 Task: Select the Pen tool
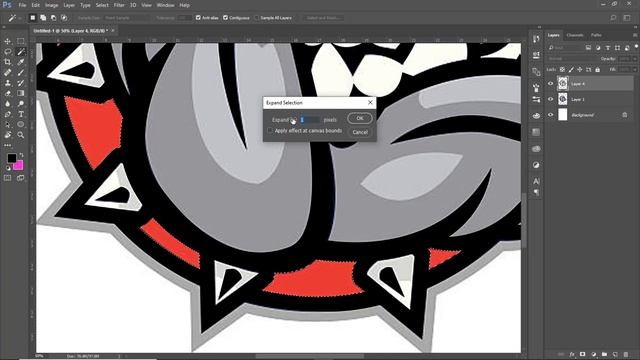[7, 114]
